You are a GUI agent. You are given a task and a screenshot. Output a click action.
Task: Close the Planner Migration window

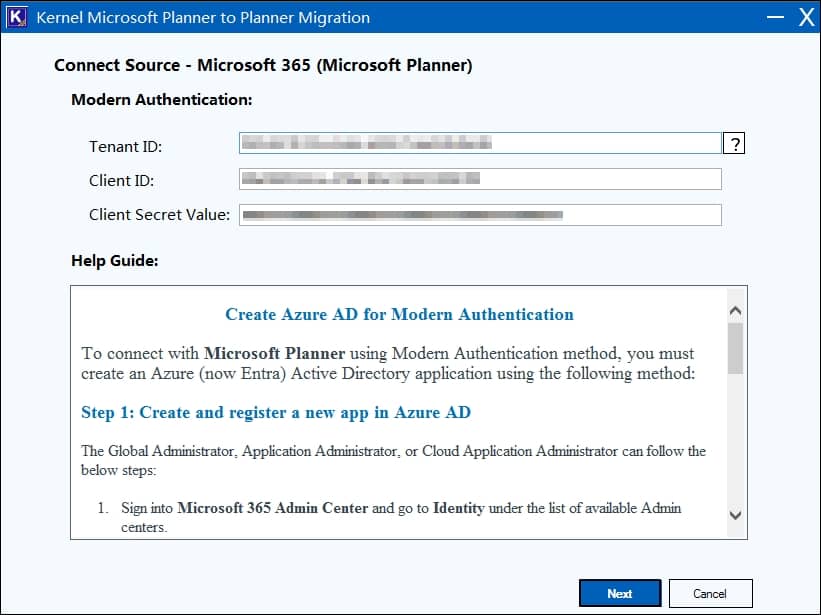[x=806, y=17]
